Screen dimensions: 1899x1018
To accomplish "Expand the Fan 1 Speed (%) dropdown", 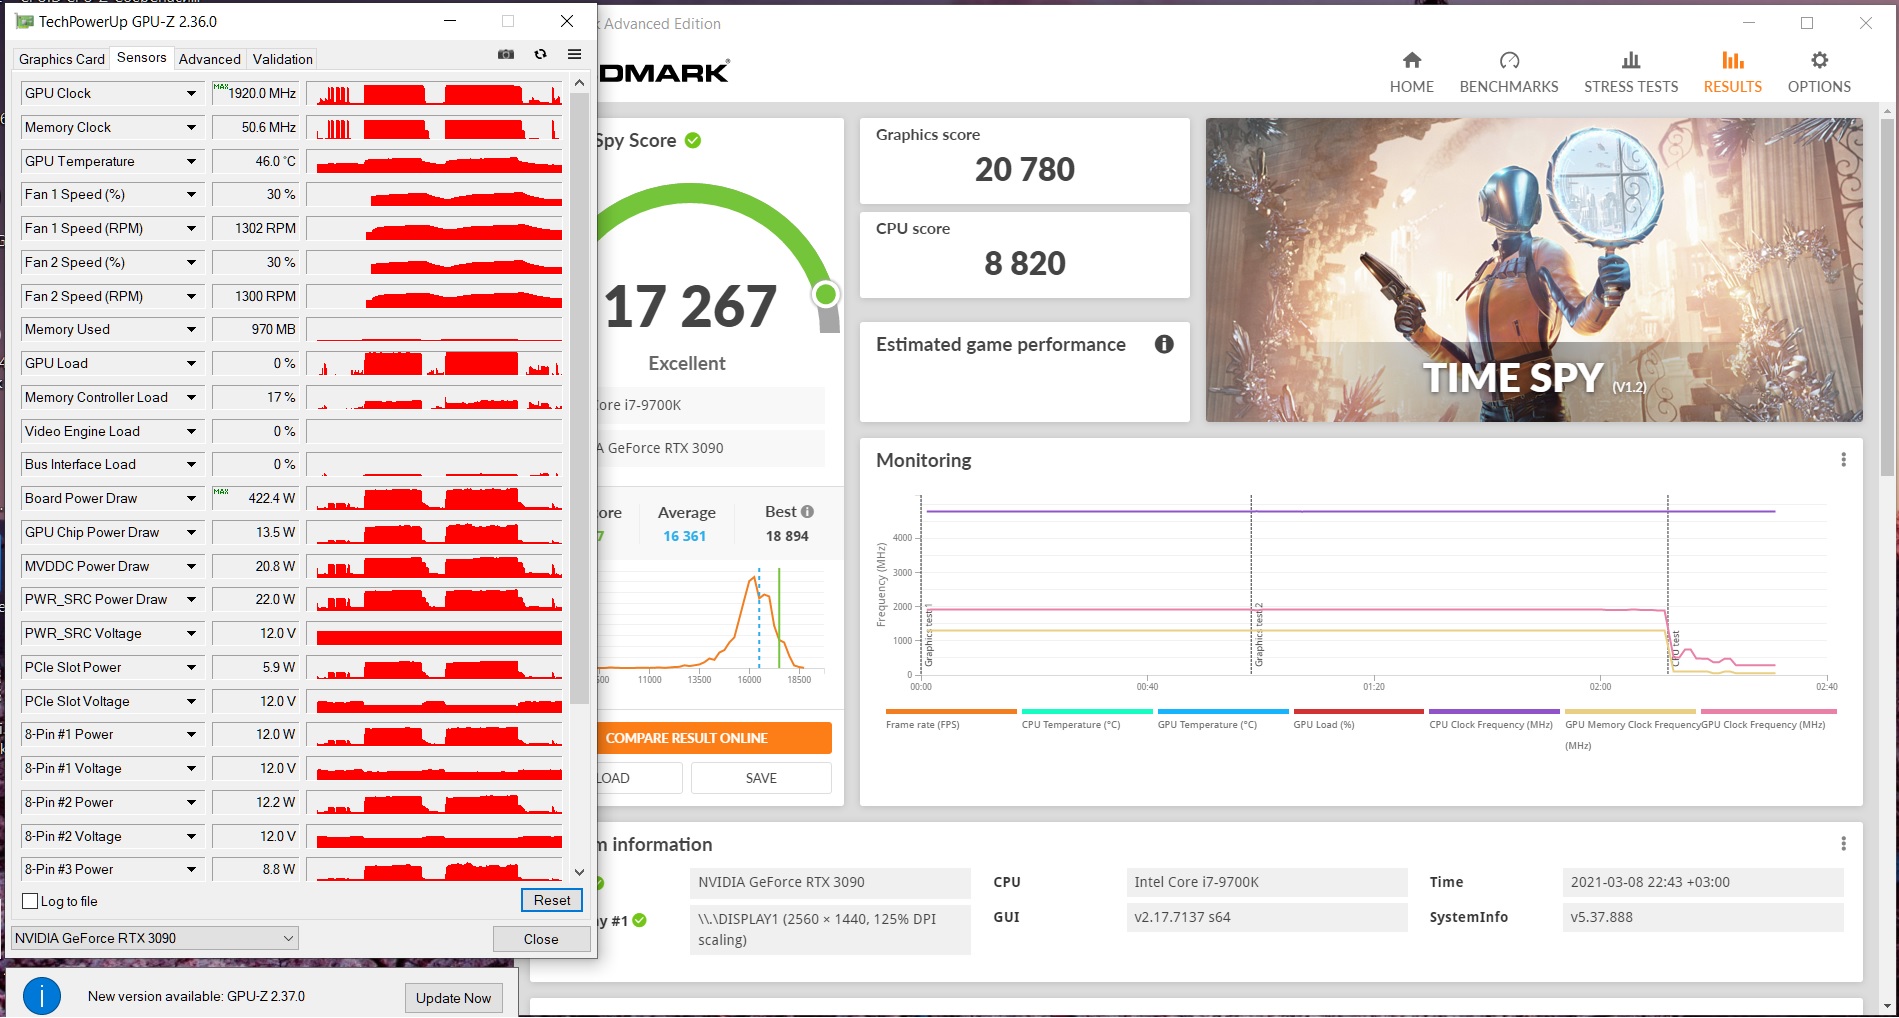I will click(191, 195).
